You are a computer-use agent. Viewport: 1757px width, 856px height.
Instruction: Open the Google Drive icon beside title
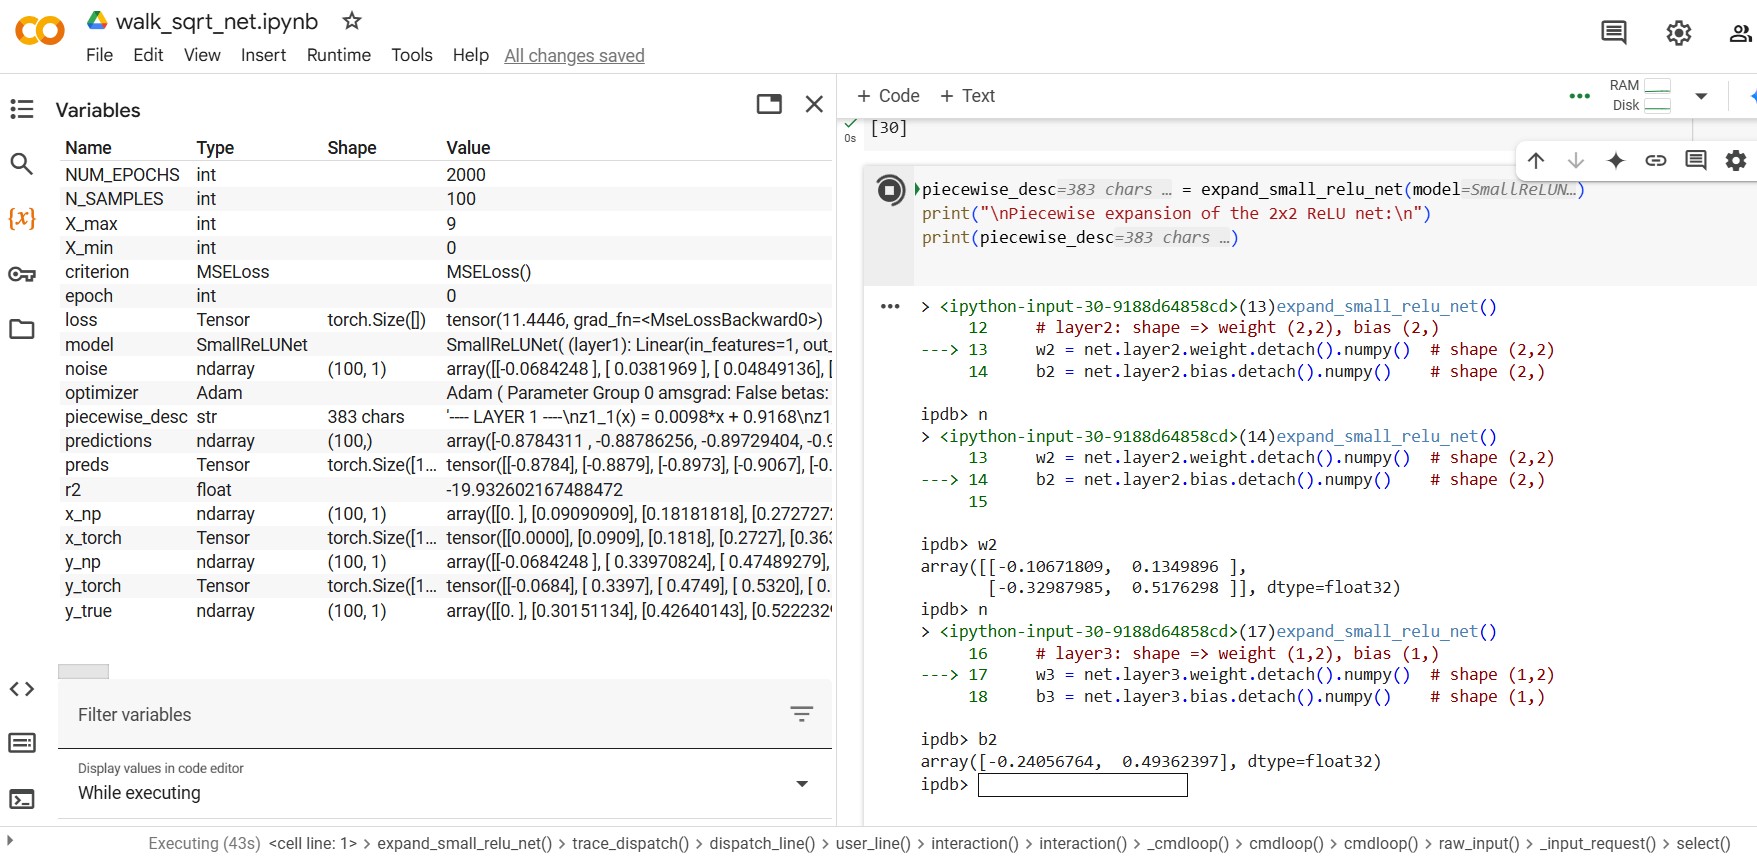pos(97,20)
